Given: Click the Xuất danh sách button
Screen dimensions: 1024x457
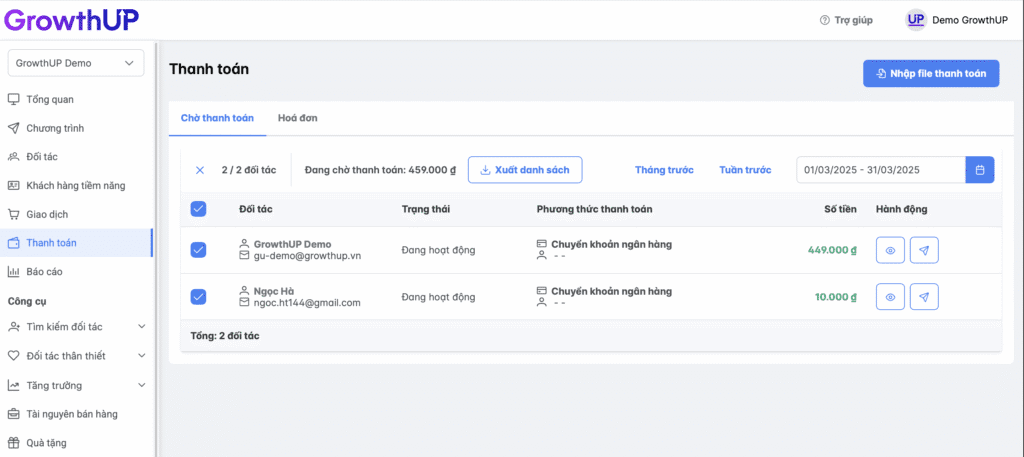Looking at the screenshot, I should tap(524, 170).
